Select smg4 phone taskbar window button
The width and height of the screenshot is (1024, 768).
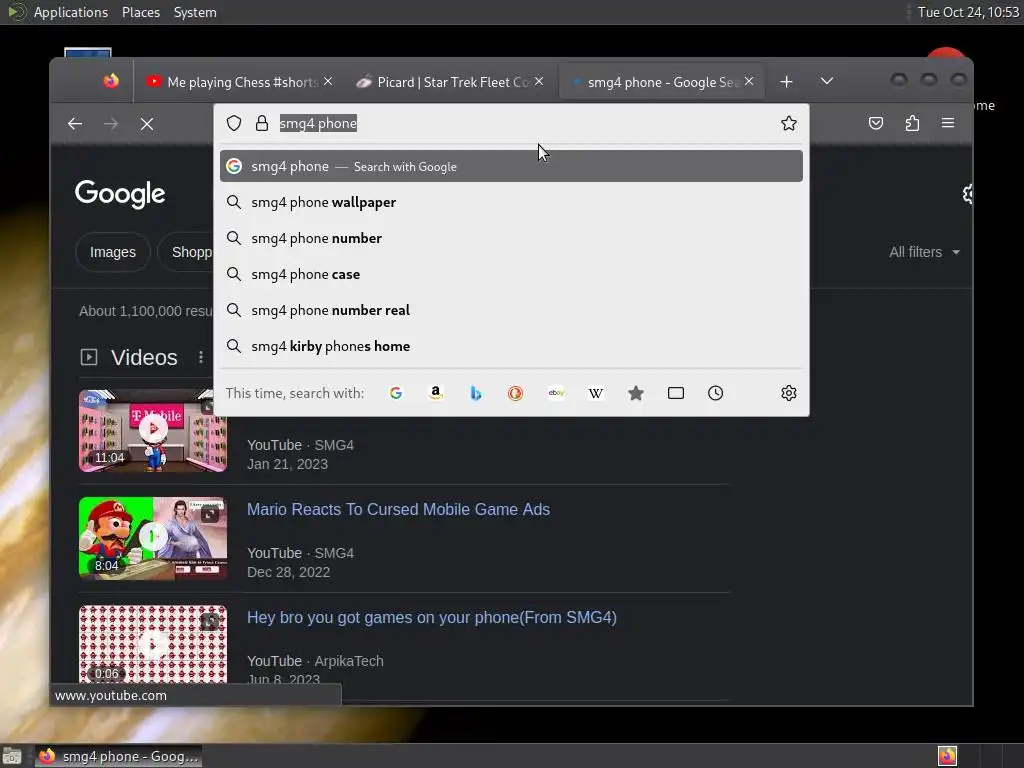point(118,756)
